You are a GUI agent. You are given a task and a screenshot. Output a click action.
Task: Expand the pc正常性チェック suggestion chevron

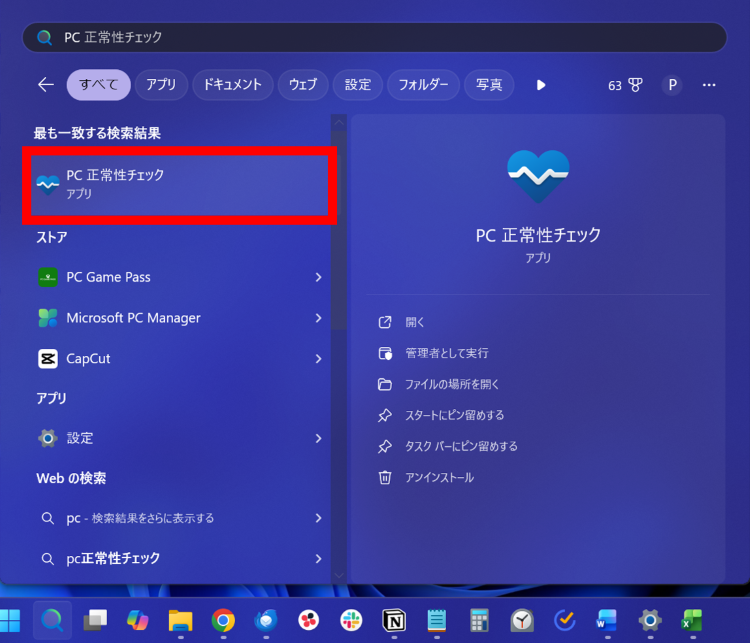coord(318,558)
